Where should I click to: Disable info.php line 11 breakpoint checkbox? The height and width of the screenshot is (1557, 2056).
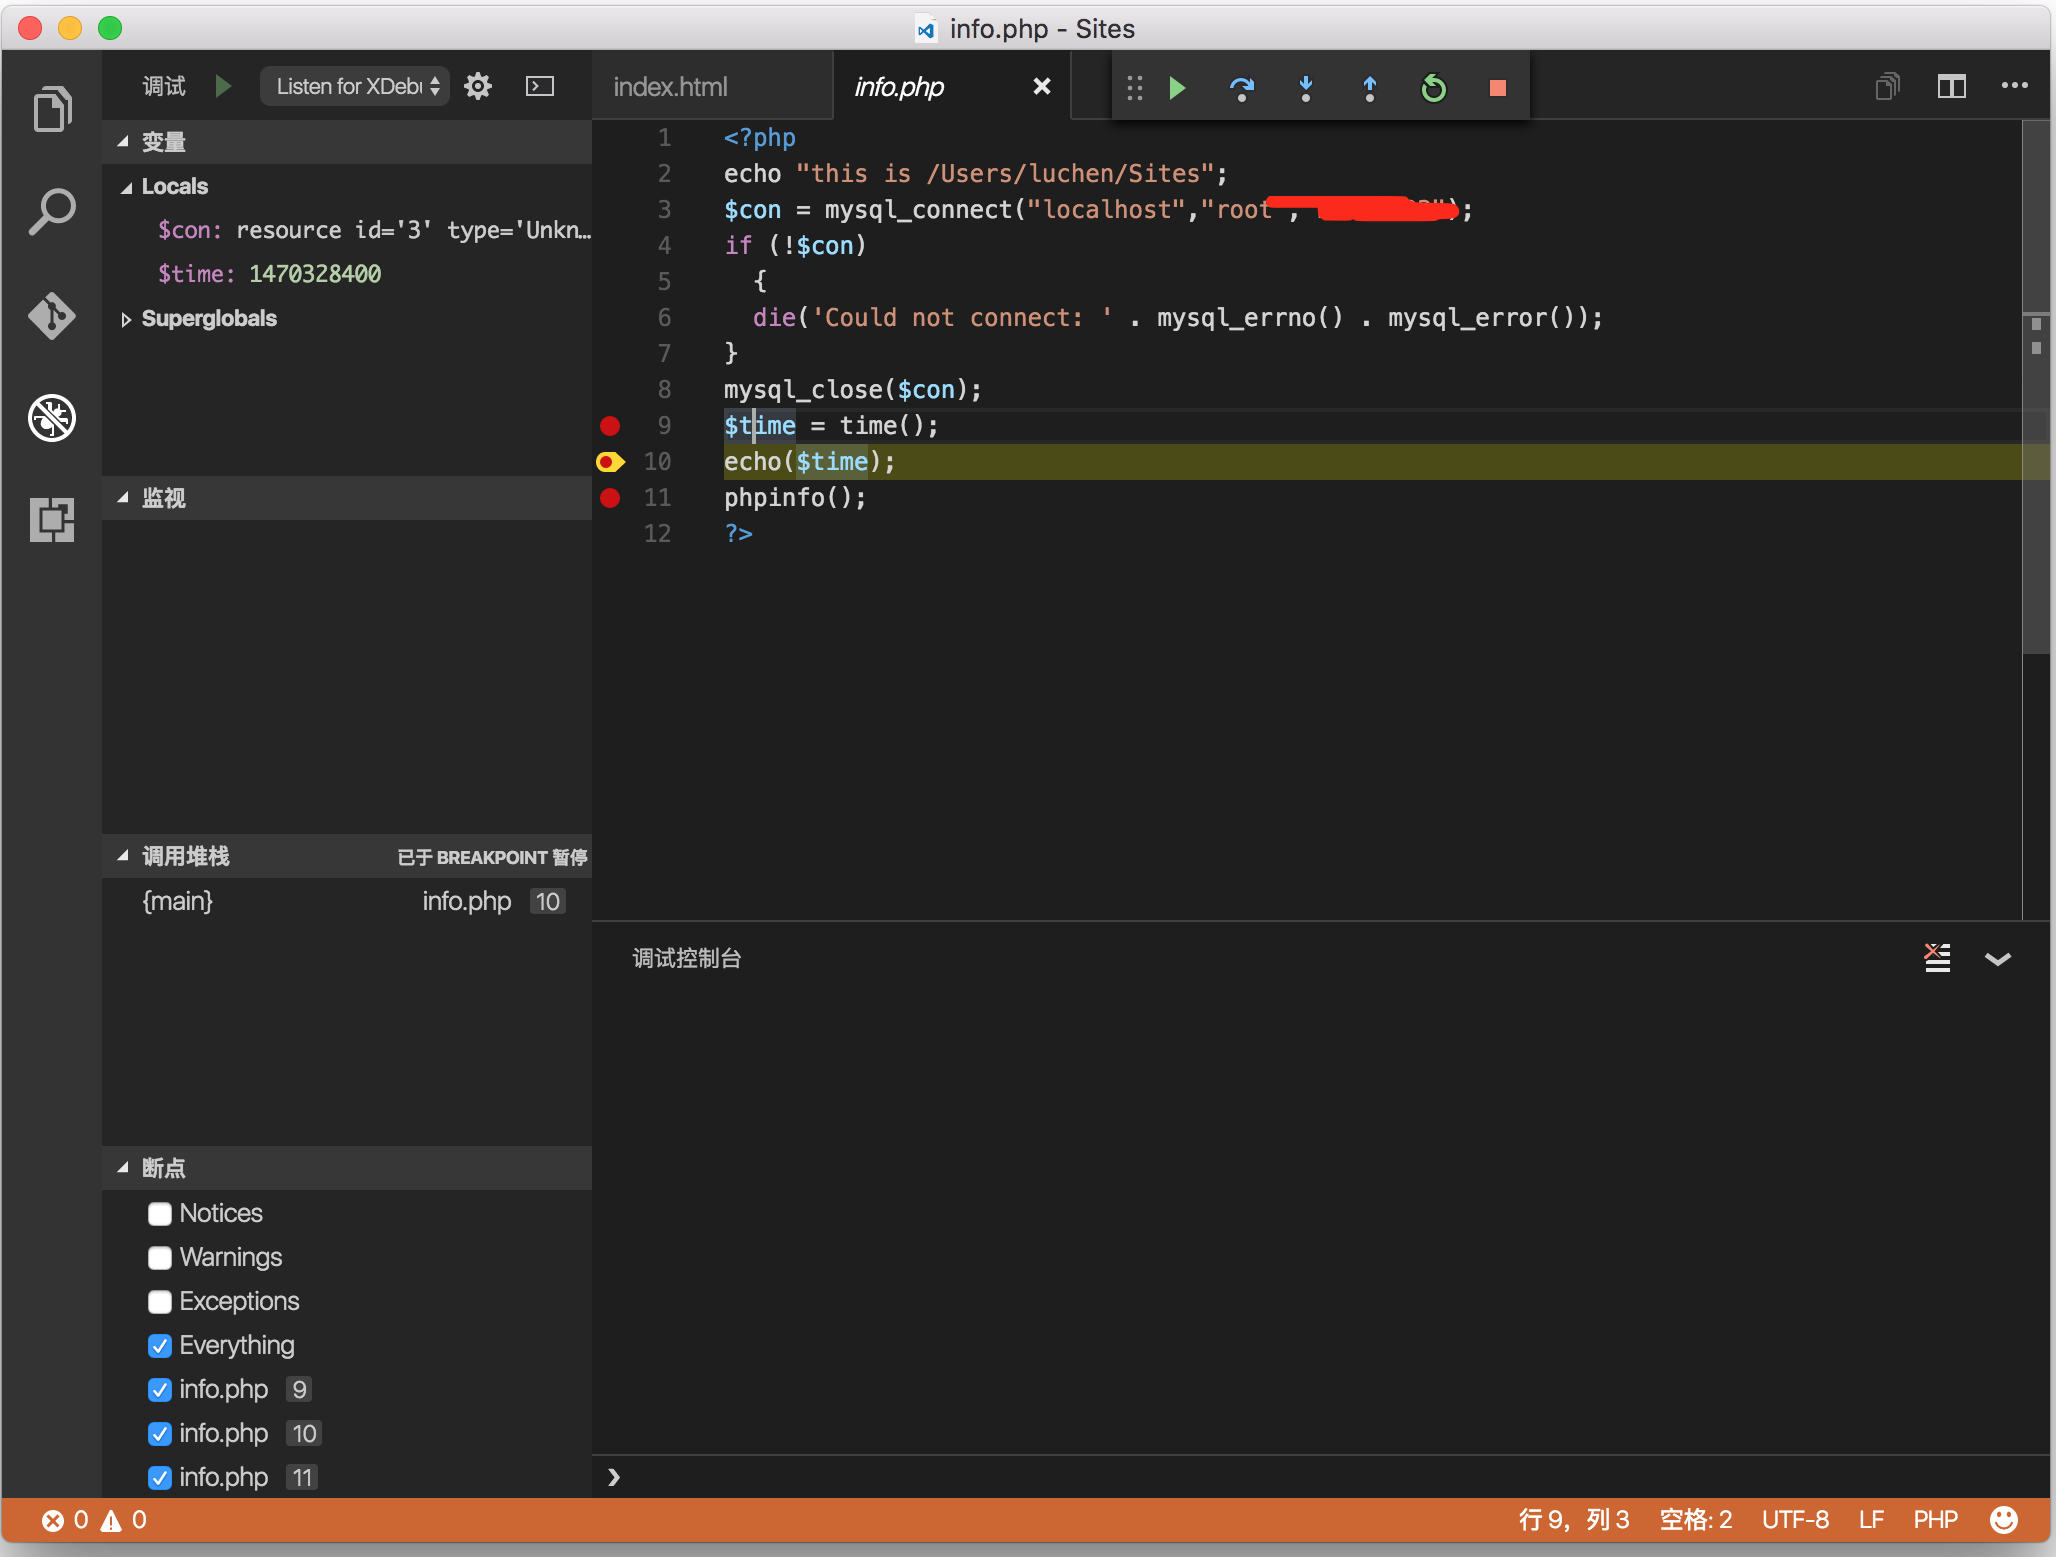(160, 1478)
